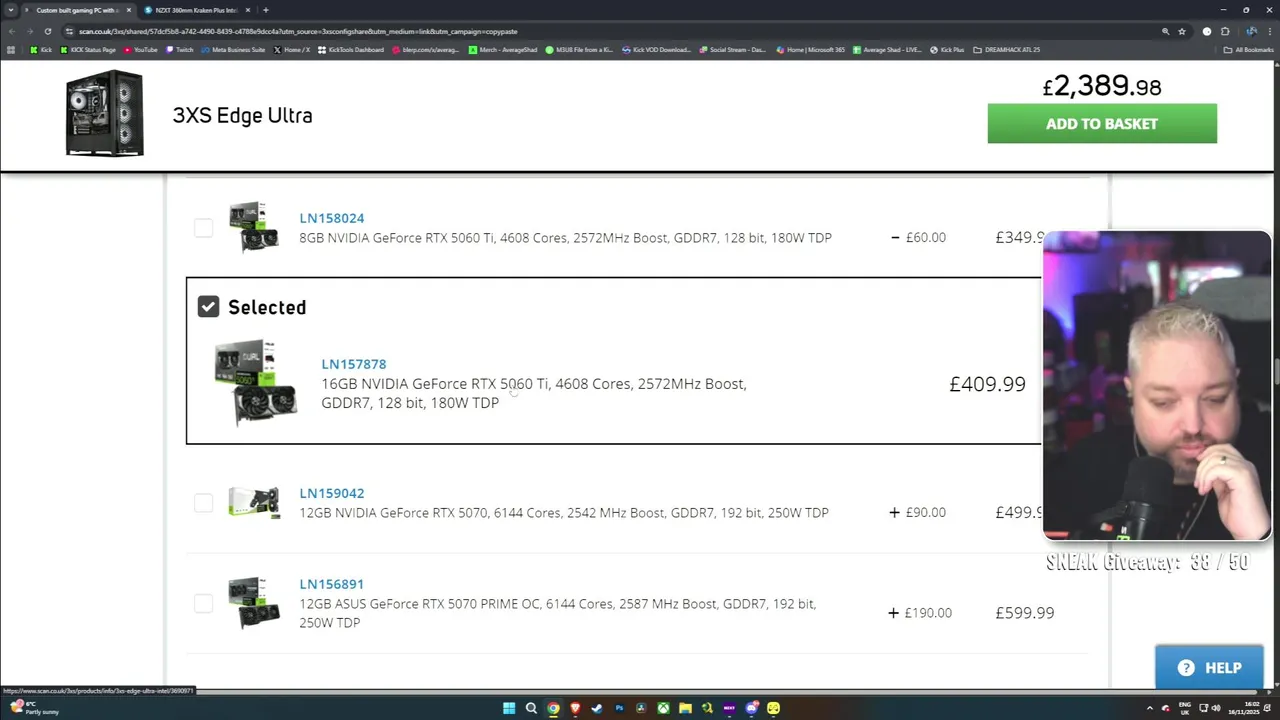
Task: Open product link LN159042
Action: (x=331, y=493)
